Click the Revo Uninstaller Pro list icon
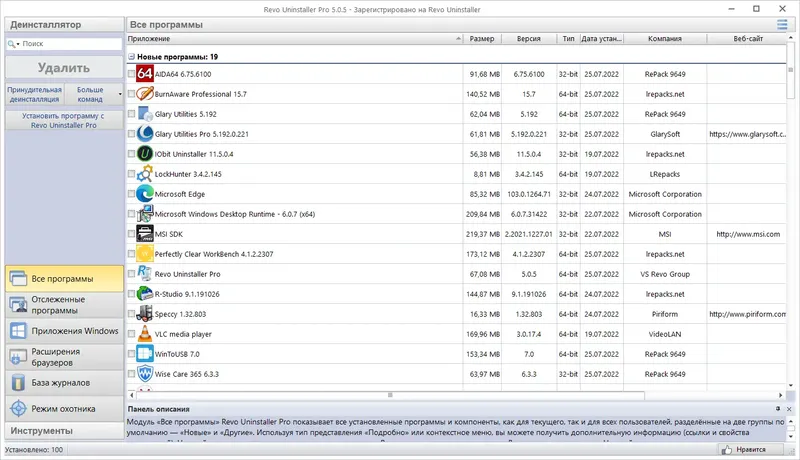Viewport: 800px width, 460px height. point(145,274)
